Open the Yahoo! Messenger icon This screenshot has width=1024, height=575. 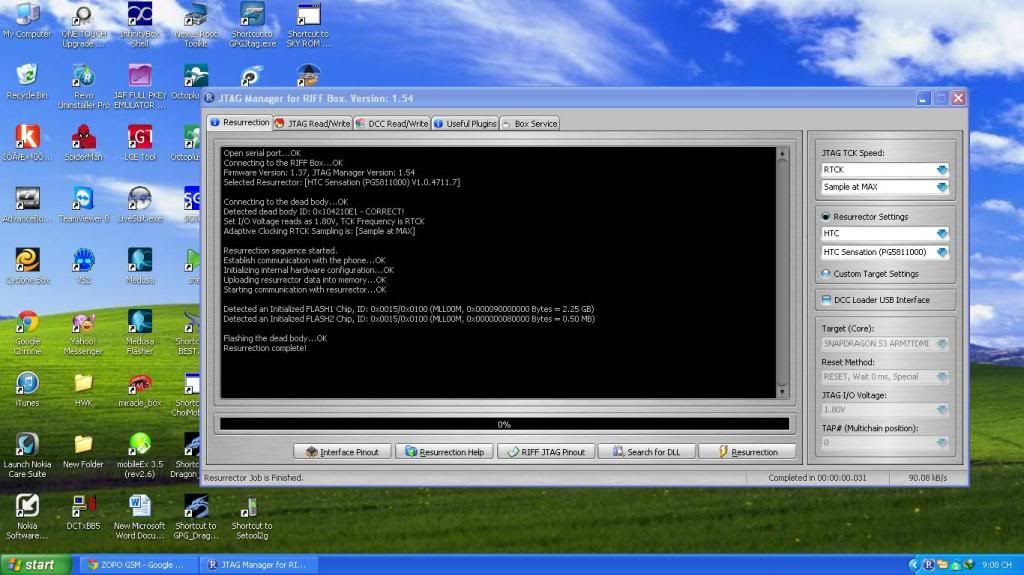(x=83, y=332)
